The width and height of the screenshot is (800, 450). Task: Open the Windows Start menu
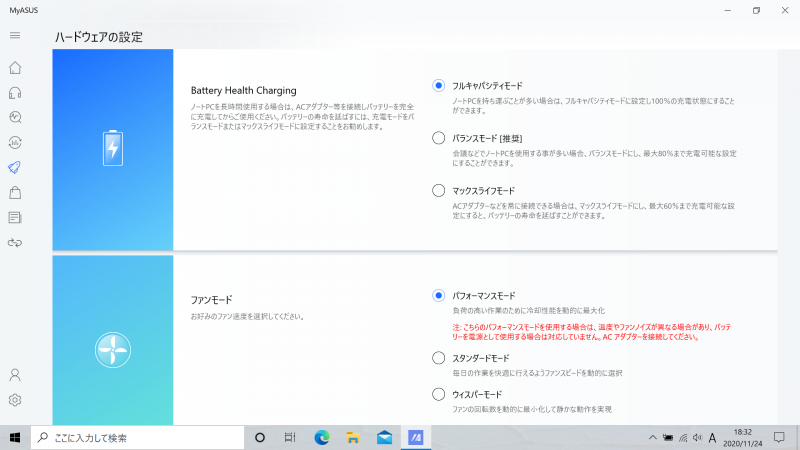click(15, 438)
